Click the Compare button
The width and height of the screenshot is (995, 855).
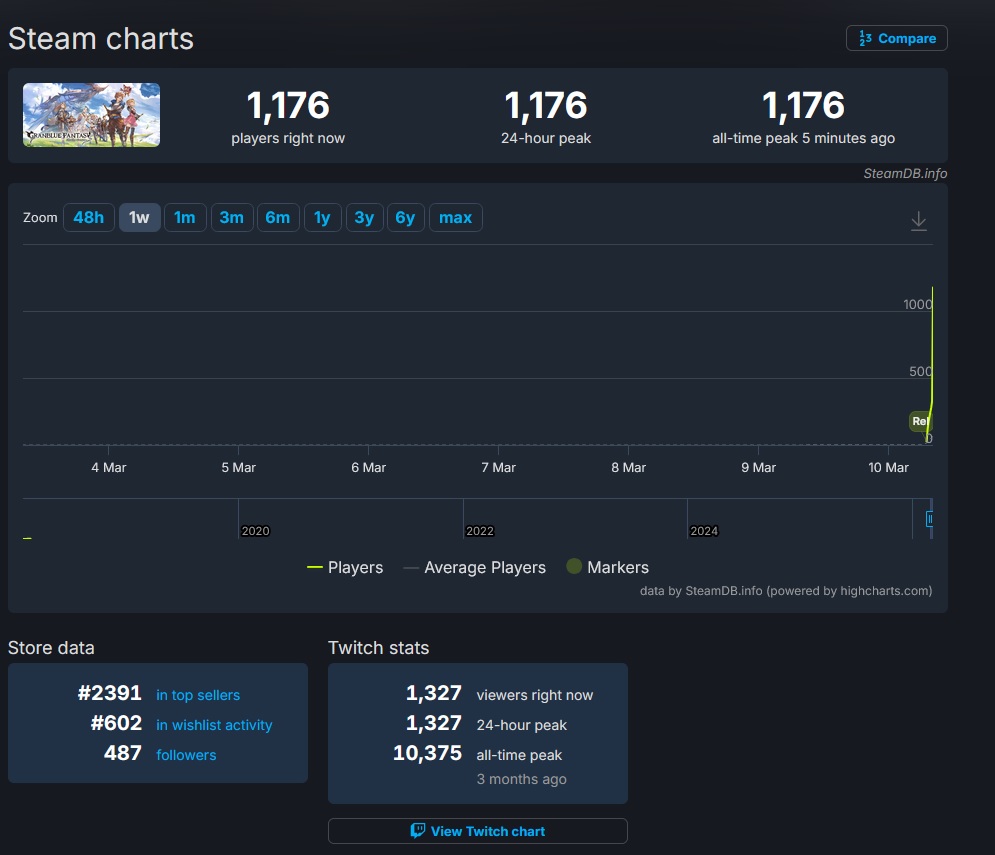point(897,38)
